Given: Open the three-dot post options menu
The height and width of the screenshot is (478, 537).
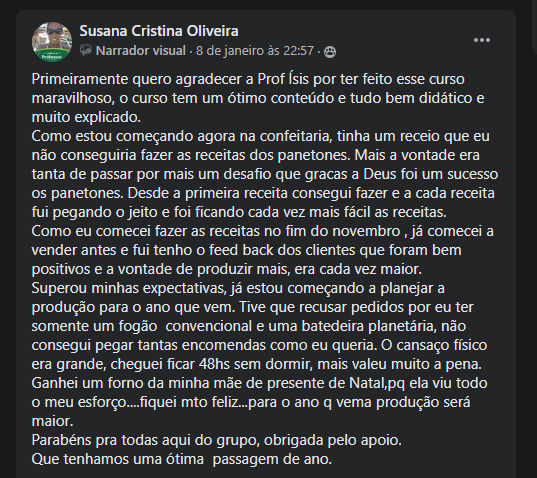Looking at the screenshot, I should point(482,40).
